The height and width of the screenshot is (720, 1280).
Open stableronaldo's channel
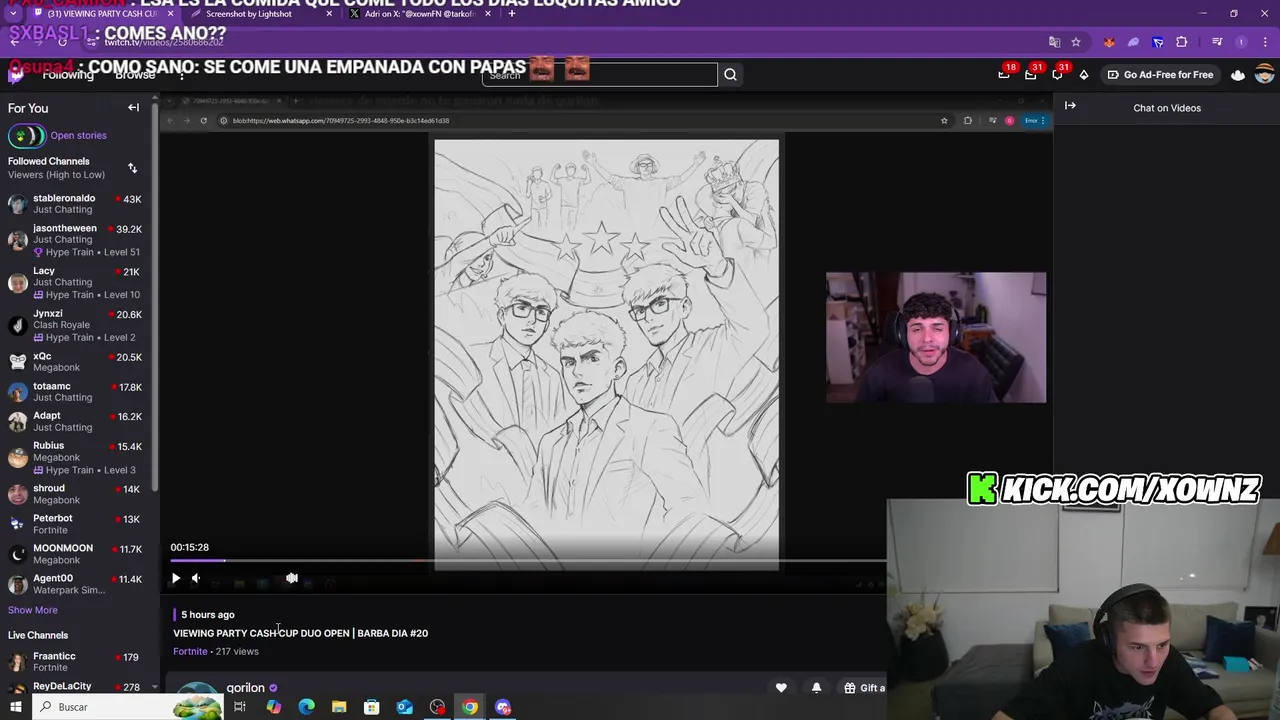(75, 204)
